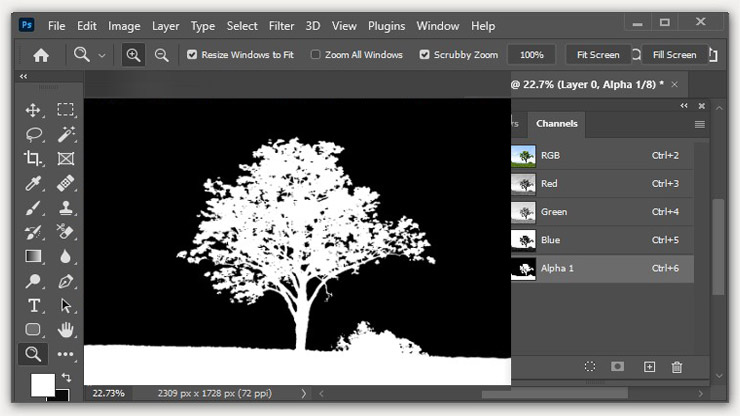Image resolution: width=740 pixels, height=416 pixels.
Task: Expand the toolbar using double arrows
Action: pos(24,77)
